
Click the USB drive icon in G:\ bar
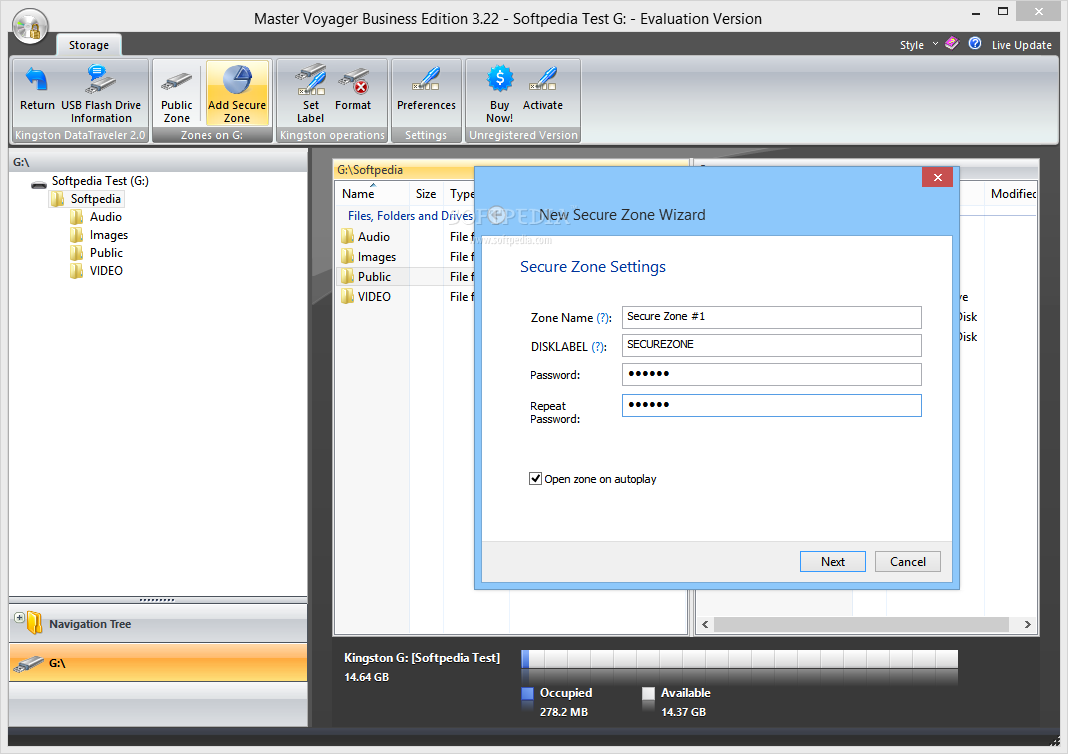tap(29, 663)
